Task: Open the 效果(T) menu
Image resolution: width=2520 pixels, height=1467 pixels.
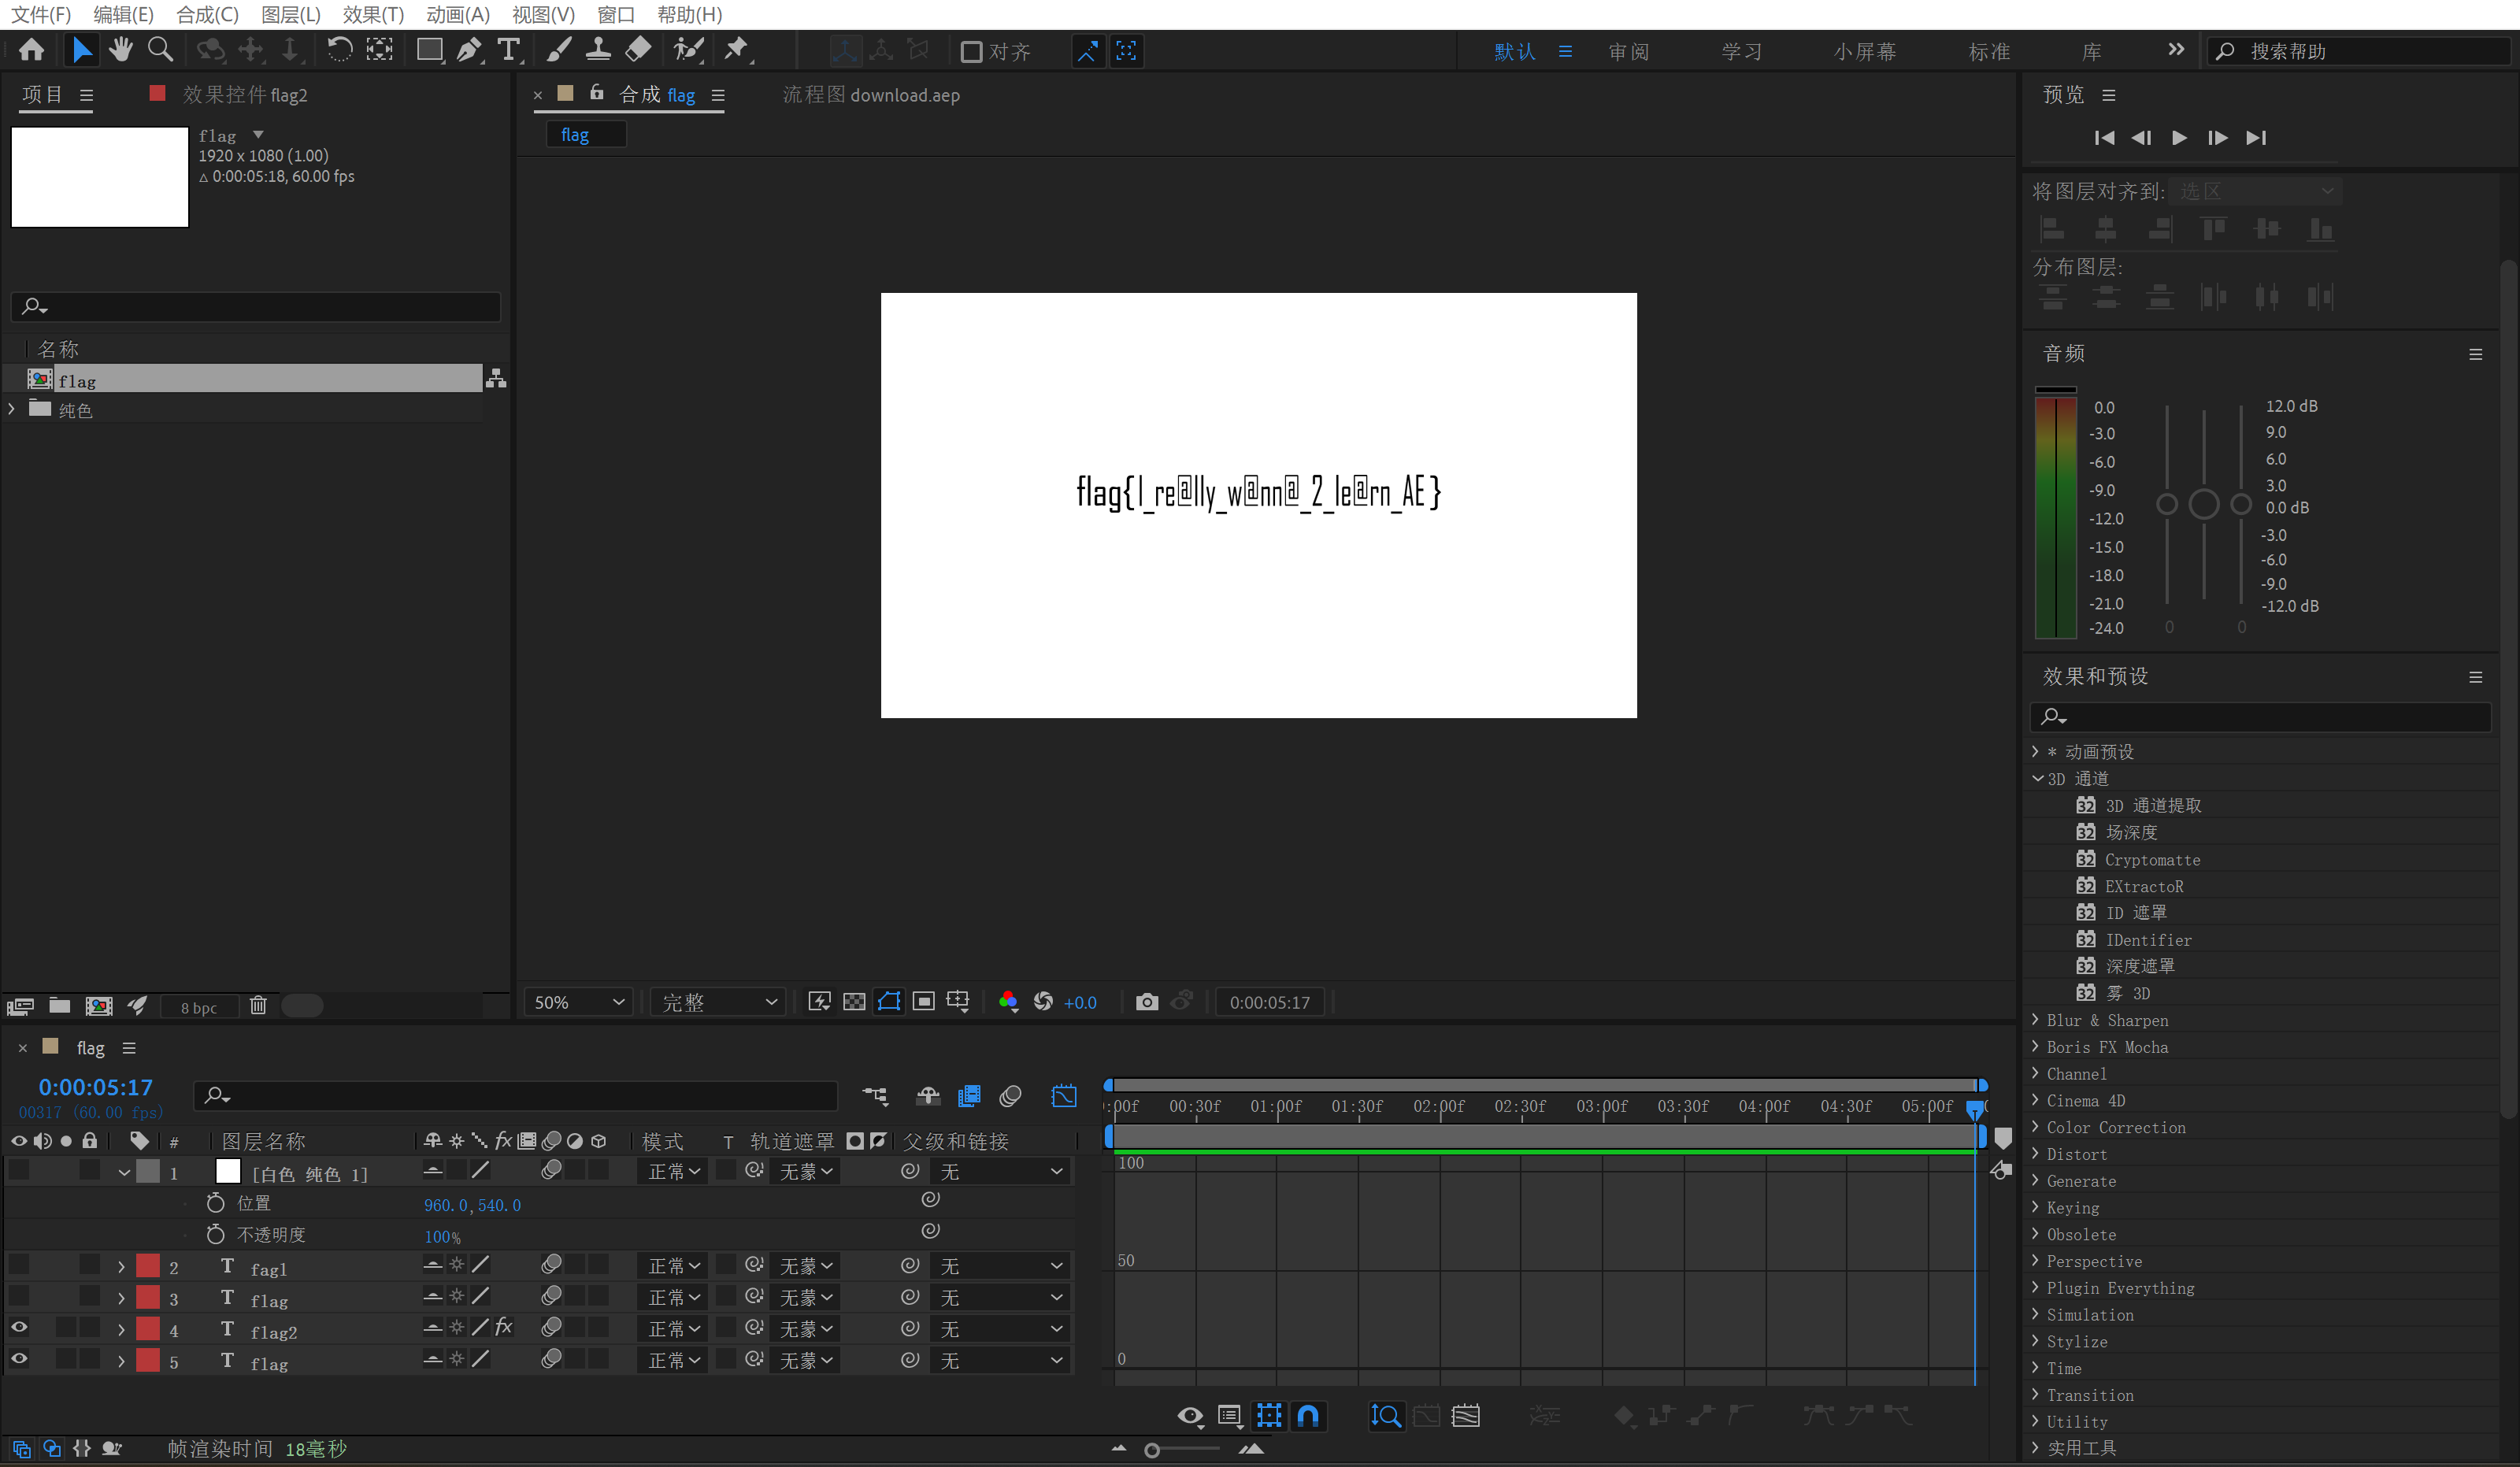Action: [x=372, y=14]
